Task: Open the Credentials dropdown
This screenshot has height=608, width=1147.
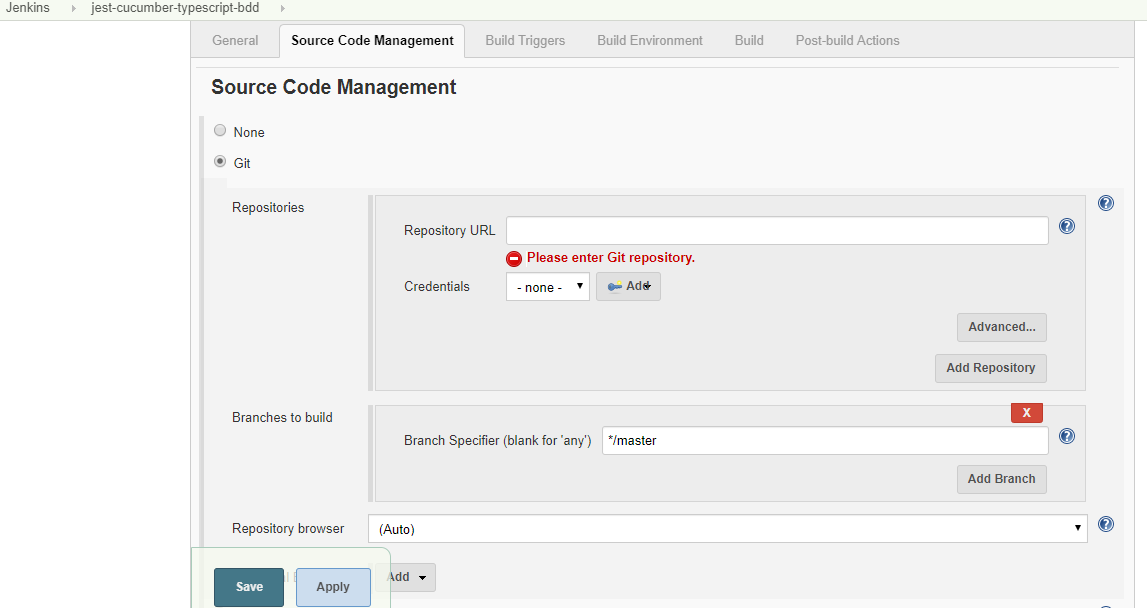Action: [547, 287]
